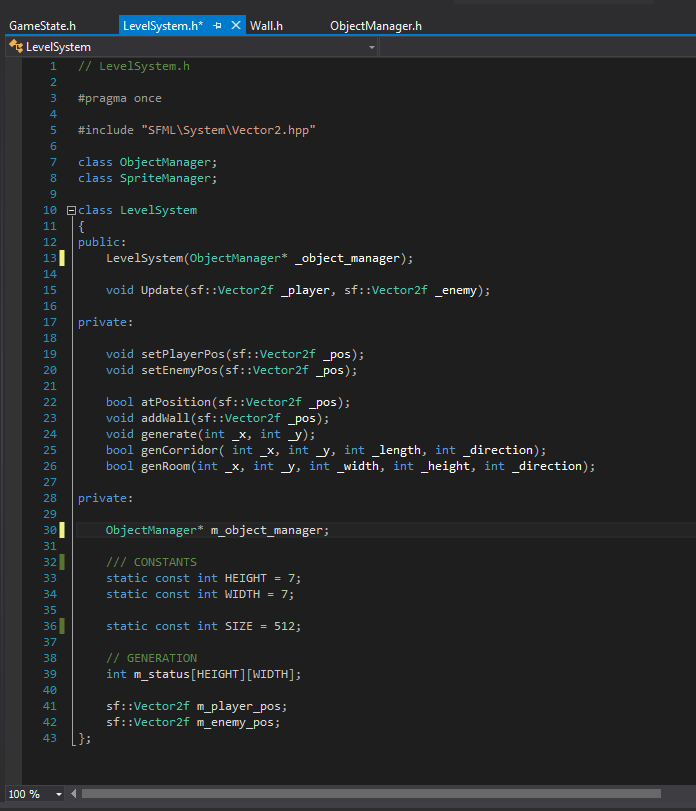Switch to the GameState.h tab
Screen dimensions: 696x811
(42, 25)
